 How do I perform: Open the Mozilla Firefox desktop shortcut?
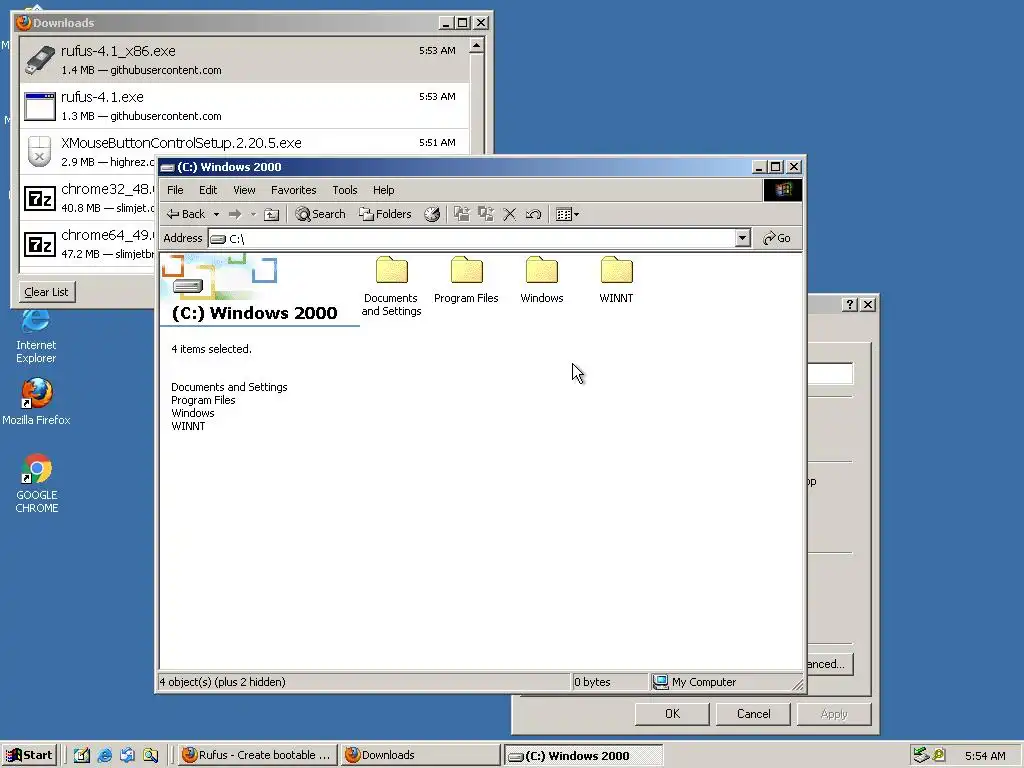pyautogui.click(x=36, y=402)
